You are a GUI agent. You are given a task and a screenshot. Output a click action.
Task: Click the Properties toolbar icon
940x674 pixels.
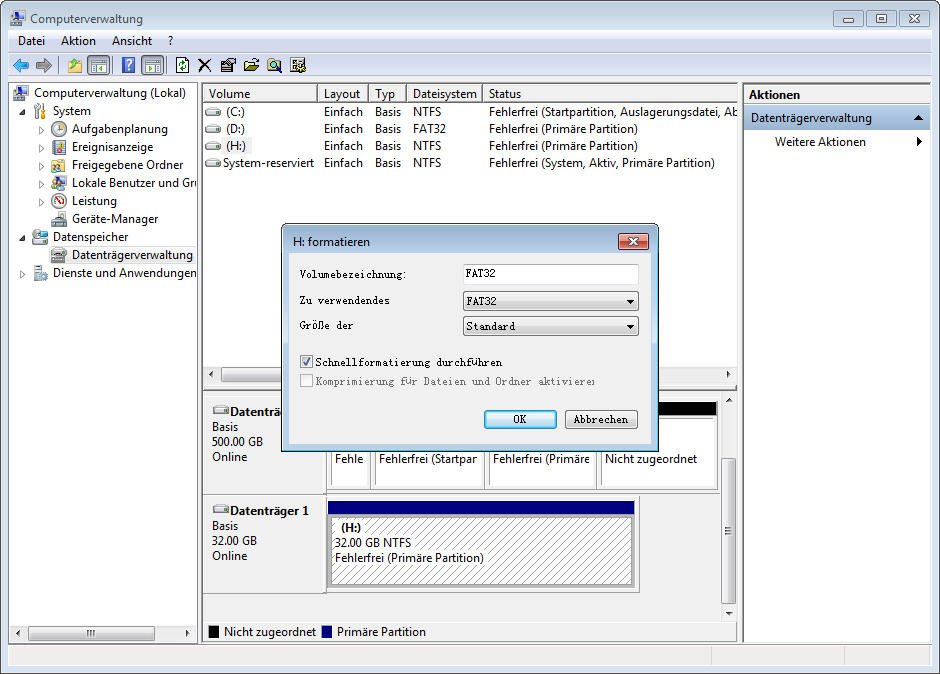click(x=228, y=65)
